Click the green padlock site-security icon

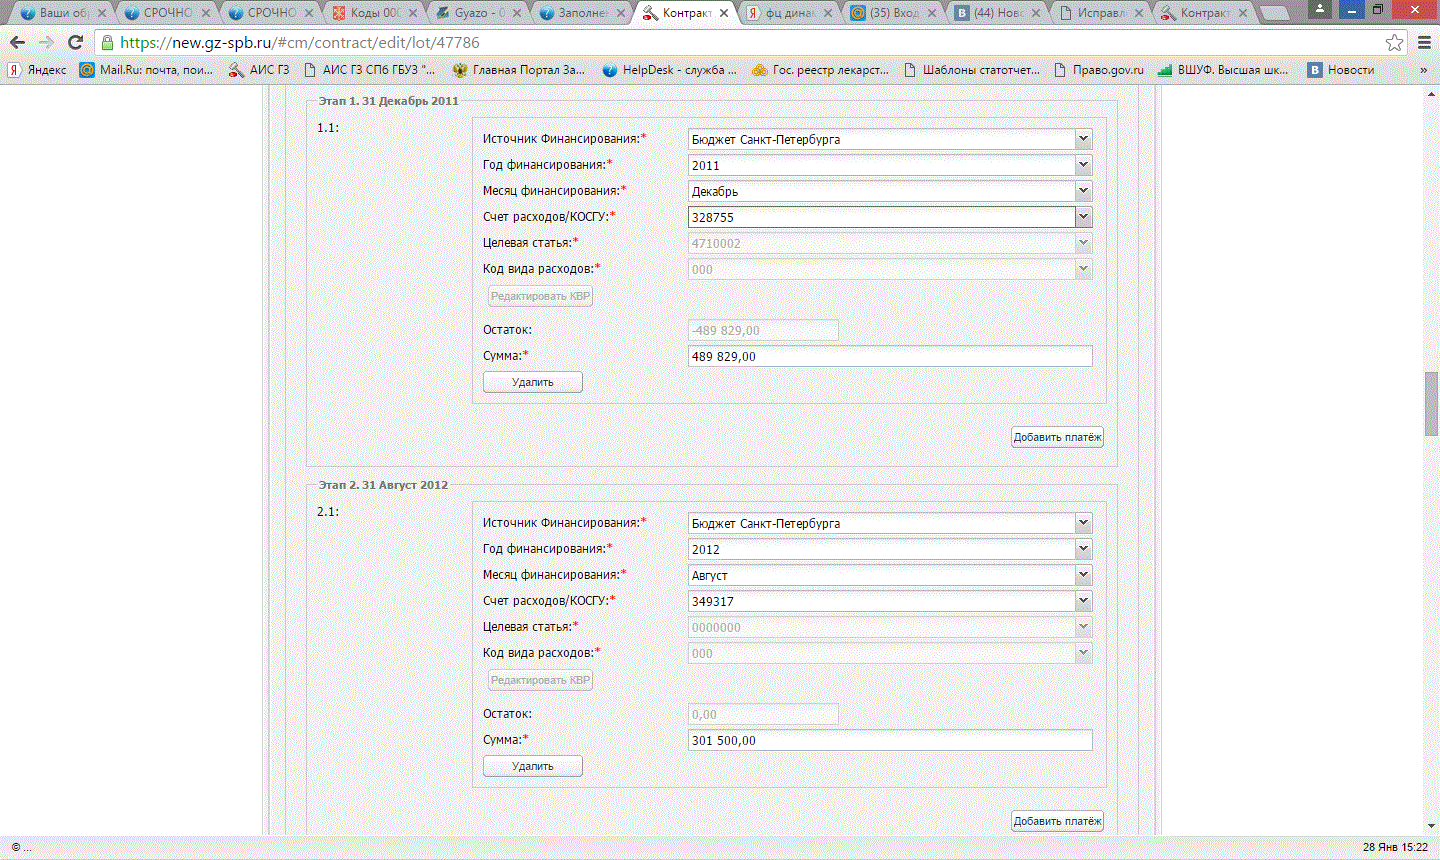(x=107, y=43)
